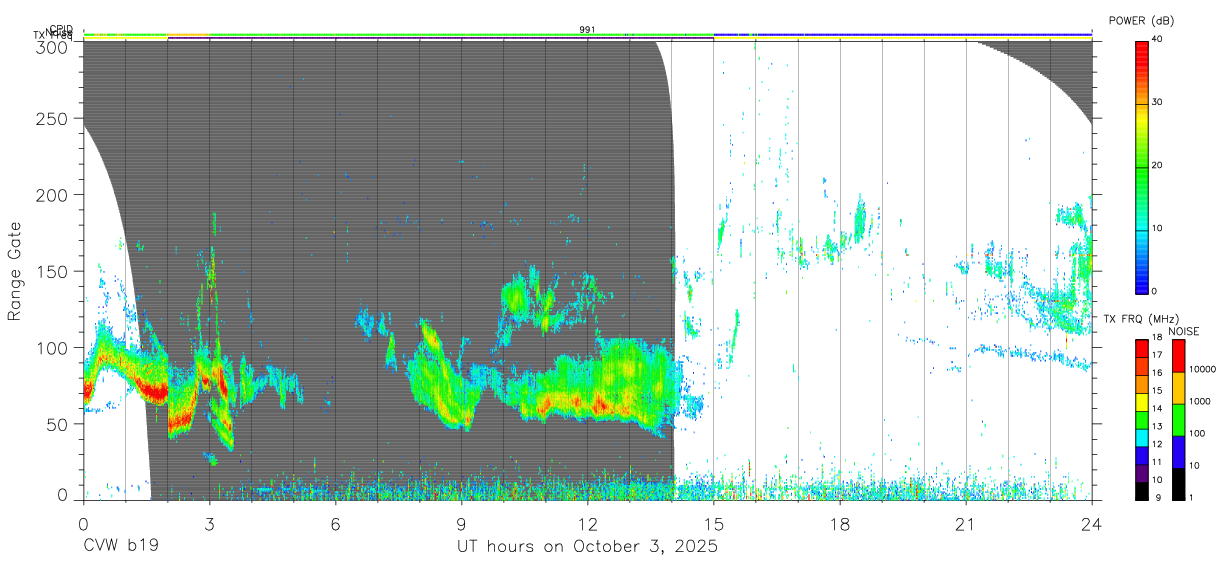Click the POWER (dB) colorbar title
The width and height of the screenshot is (1228, 567).
tap(1142, 21)
